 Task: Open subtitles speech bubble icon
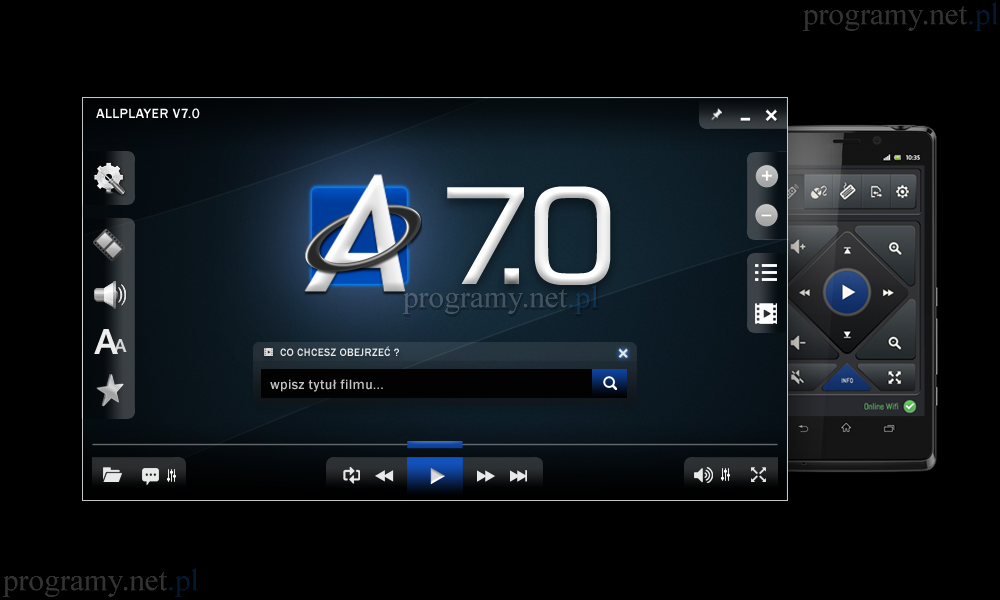click(x=150, y=476)
